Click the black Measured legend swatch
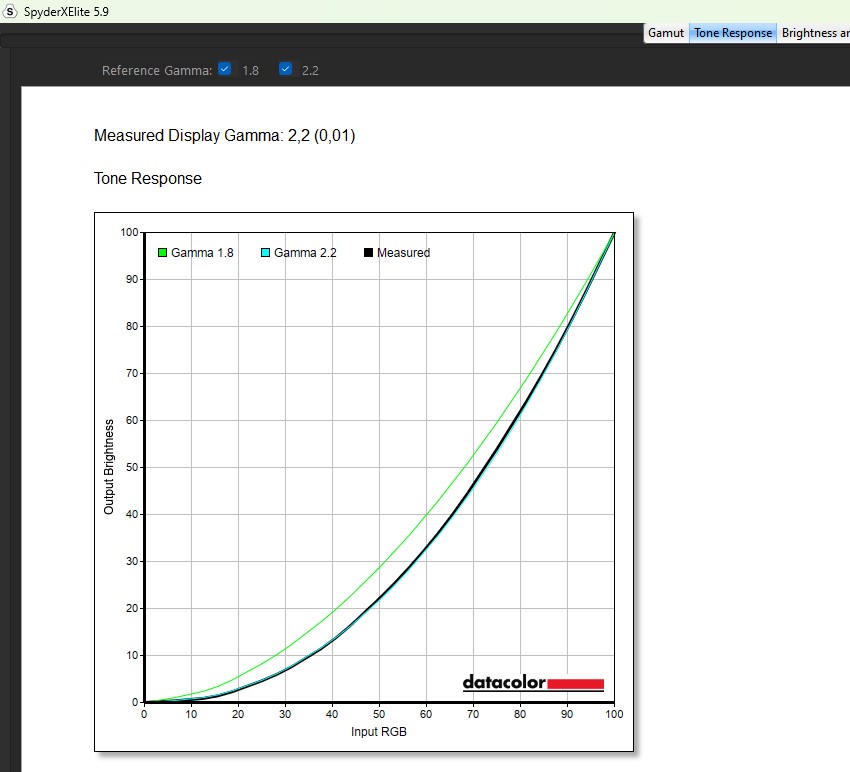This screenshot has width=850, height=772. pyautogui.click(x=369, y=253)
